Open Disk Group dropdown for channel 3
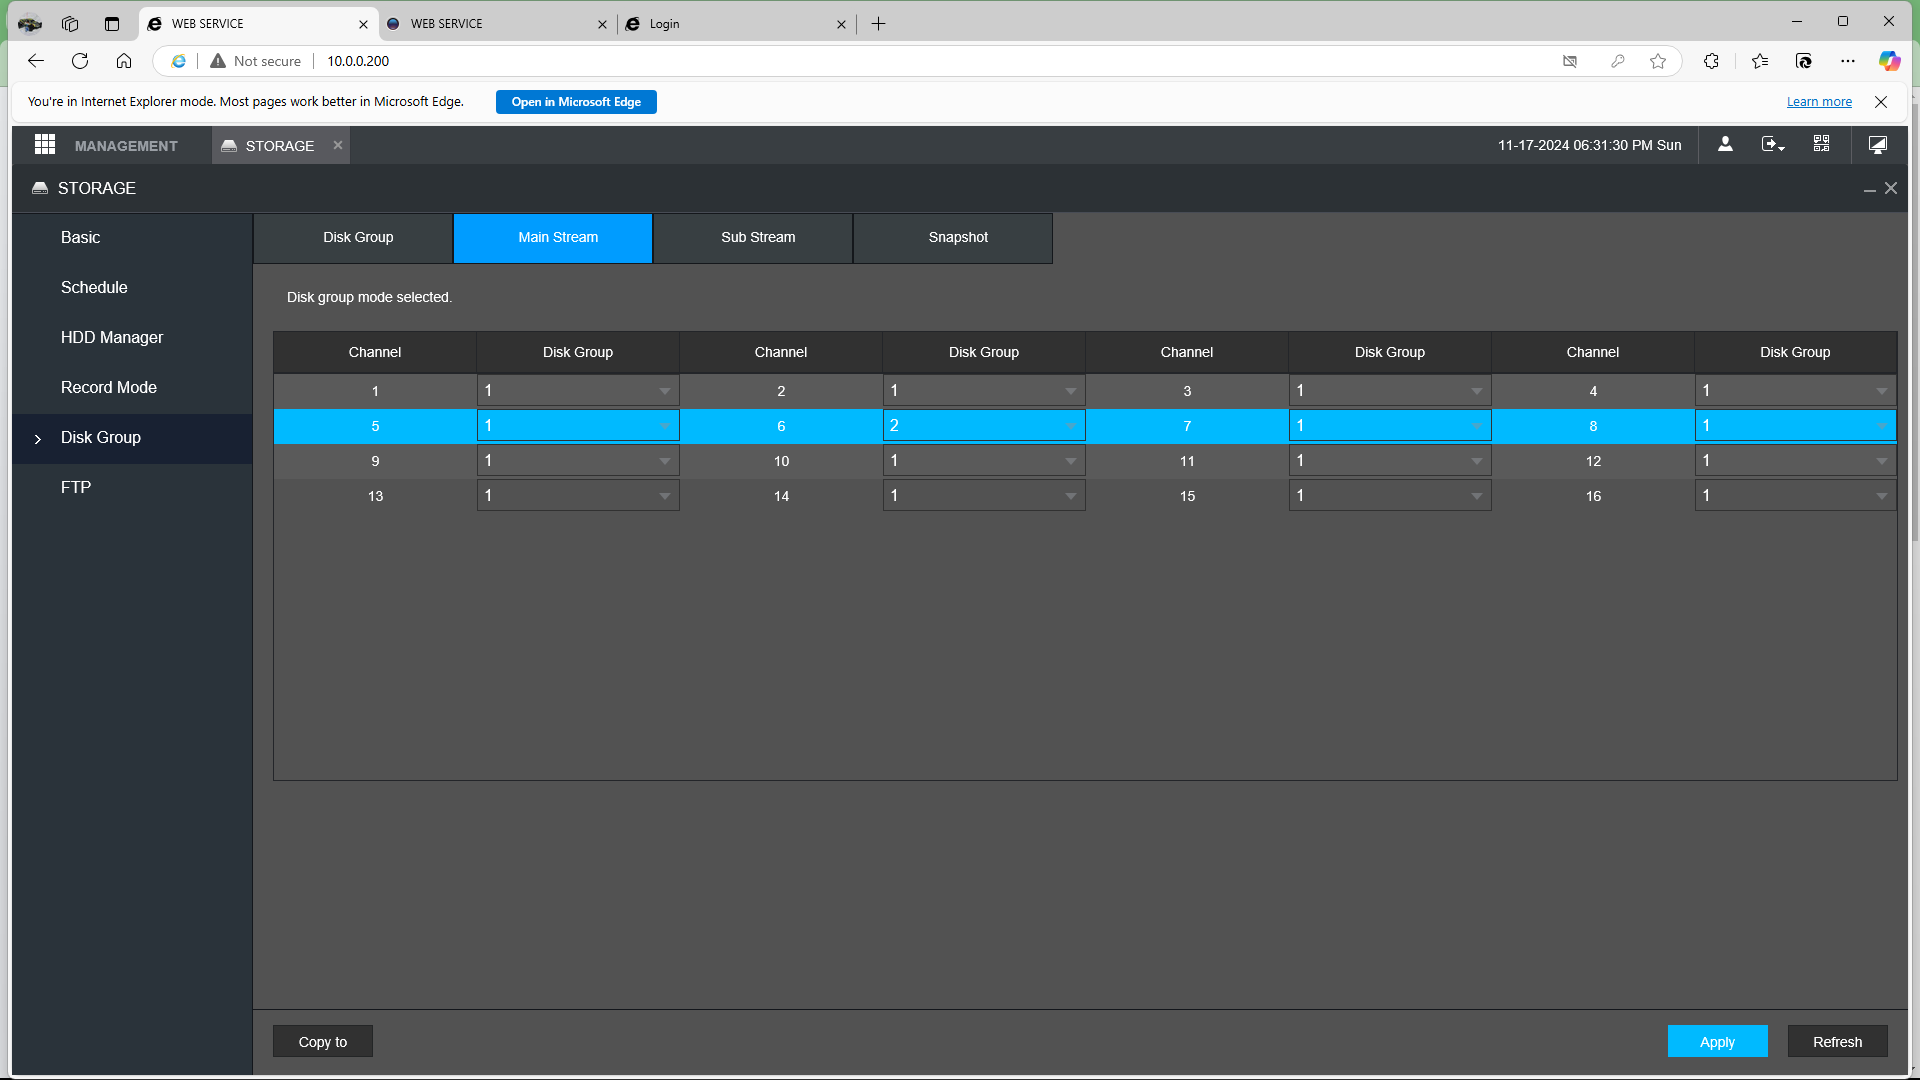This screenshot has height=1080, width=1920. (x=1390, y=391)
